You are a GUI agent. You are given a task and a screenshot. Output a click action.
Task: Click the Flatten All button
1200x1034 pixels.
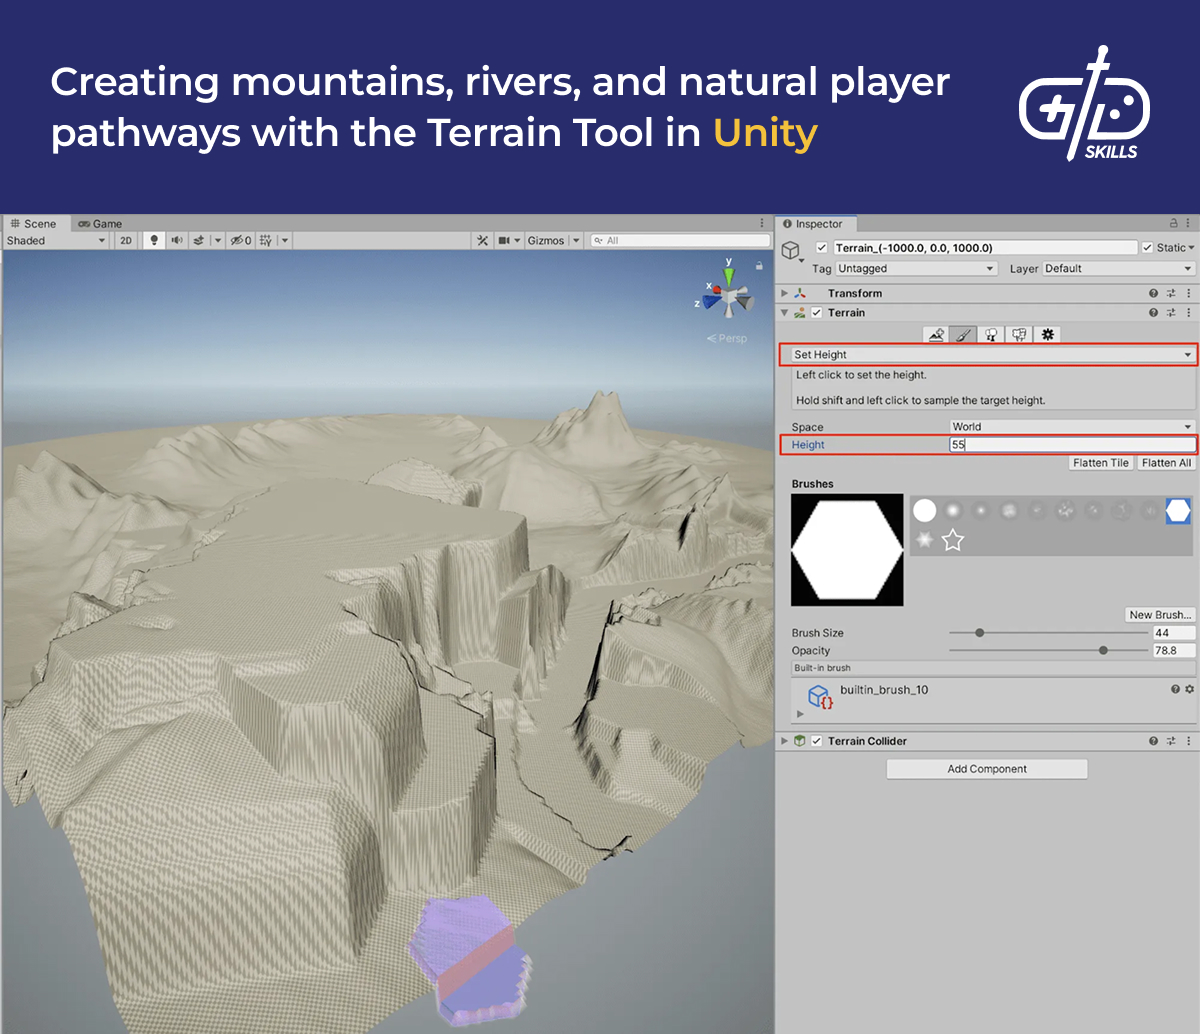pyautogui.click(x=1166, y=463)
